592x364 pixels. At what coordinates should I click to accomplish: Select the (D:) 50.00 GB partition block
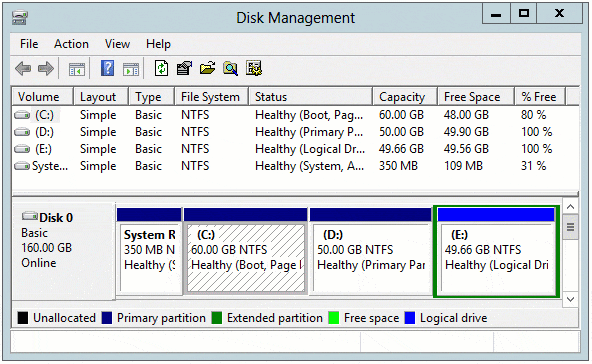click(x=371, y=251)
